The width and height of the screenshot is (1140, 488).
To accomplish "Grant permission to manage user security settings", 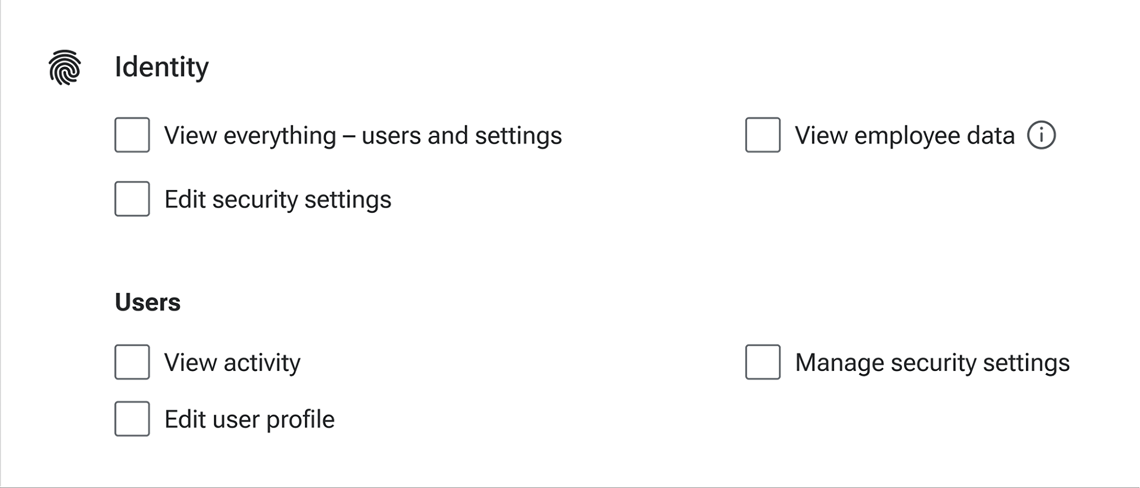I will click(x=762, y=362).
